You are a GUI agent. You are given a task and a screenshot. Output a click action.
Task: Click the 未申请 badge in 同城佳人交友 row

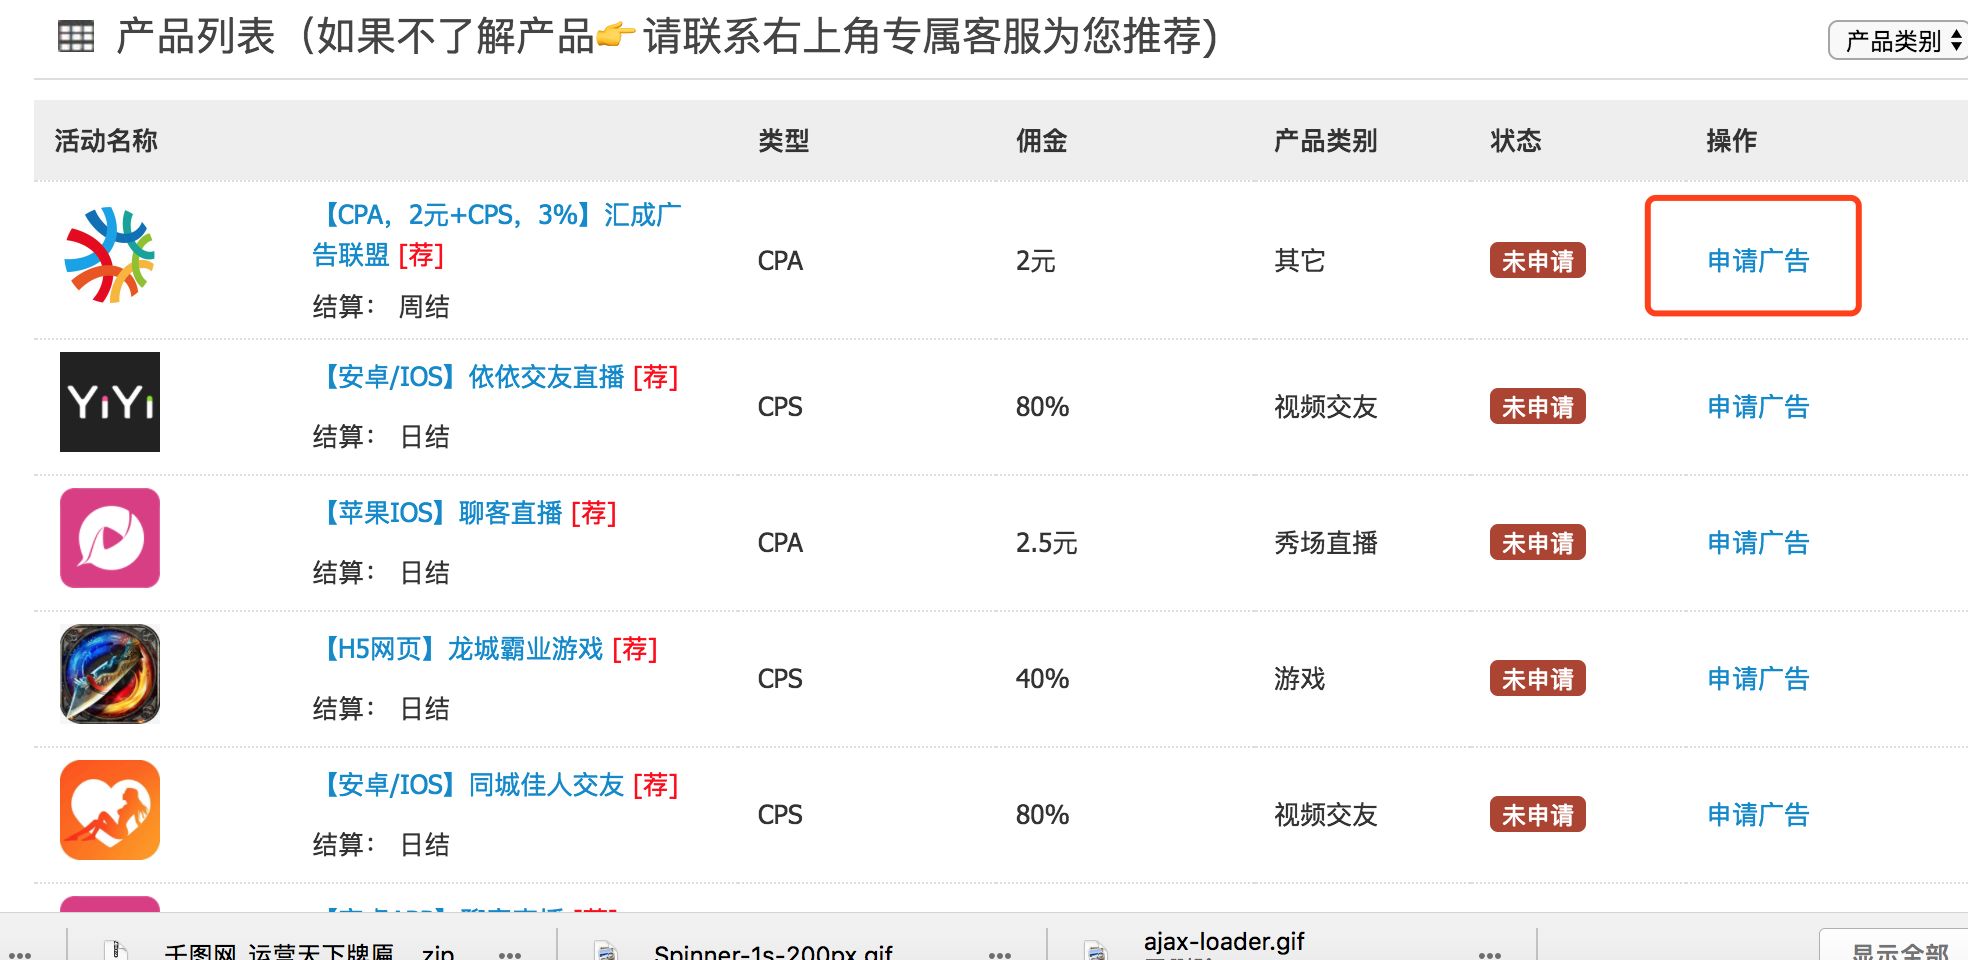1537,815
